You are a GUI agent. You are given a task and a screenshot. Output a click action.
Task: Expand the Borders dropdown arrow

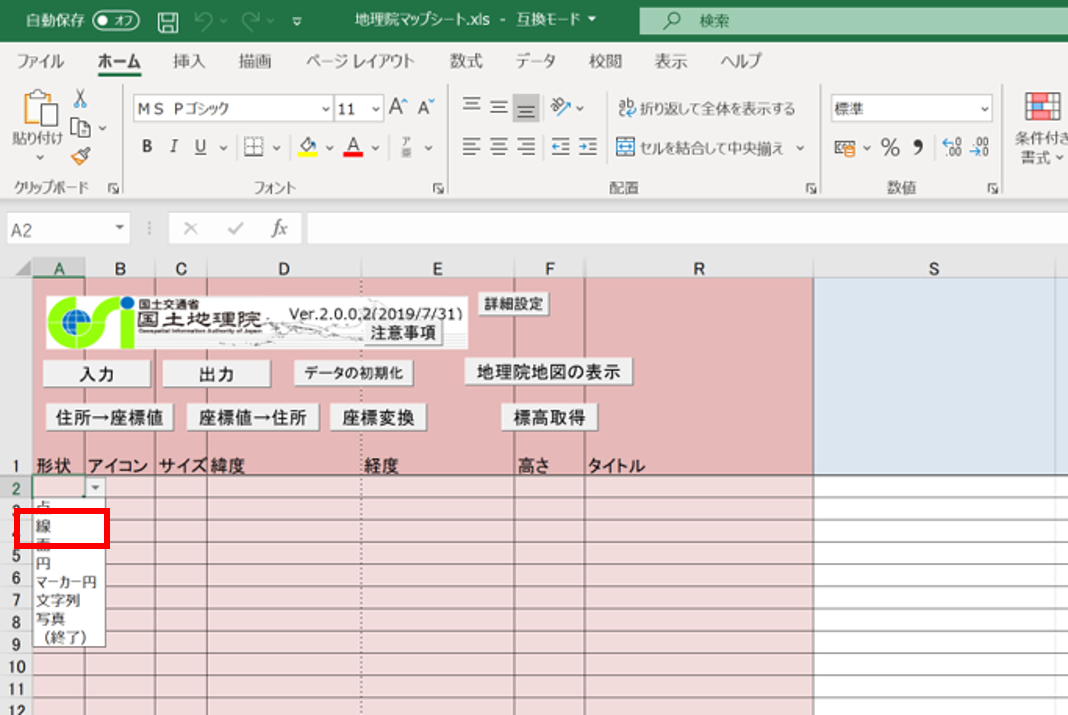277,147
